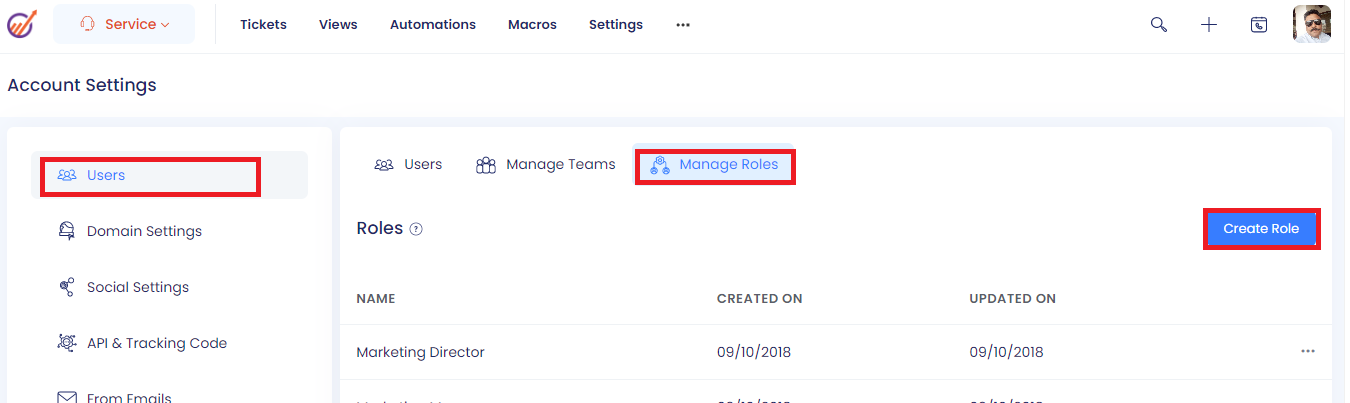The height and width of the screenshot is (403, 1350).
Task: Sort by the UPDATED ON column header
Action: pyautogui.click(x=1013, y=298)
